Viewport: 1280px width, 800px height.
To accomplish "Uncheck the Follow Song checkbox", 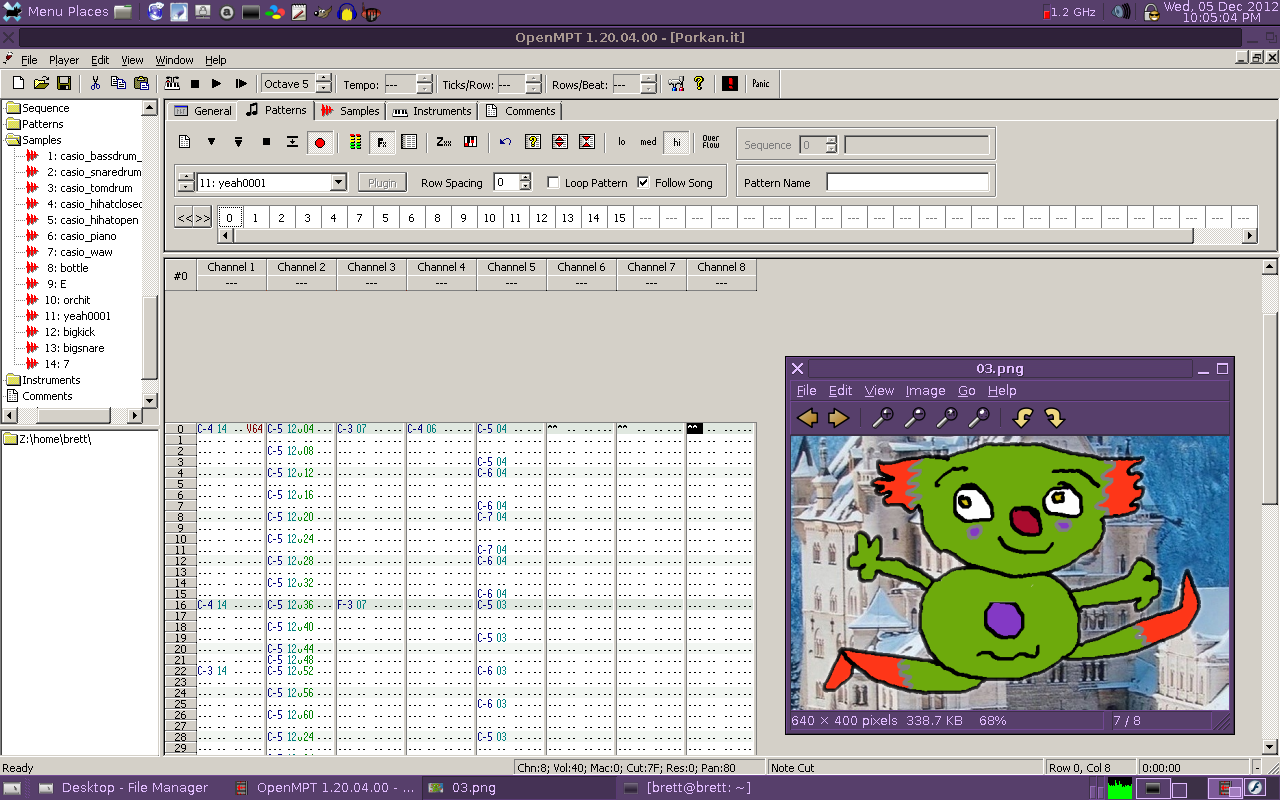I will (x=643, y=183).
